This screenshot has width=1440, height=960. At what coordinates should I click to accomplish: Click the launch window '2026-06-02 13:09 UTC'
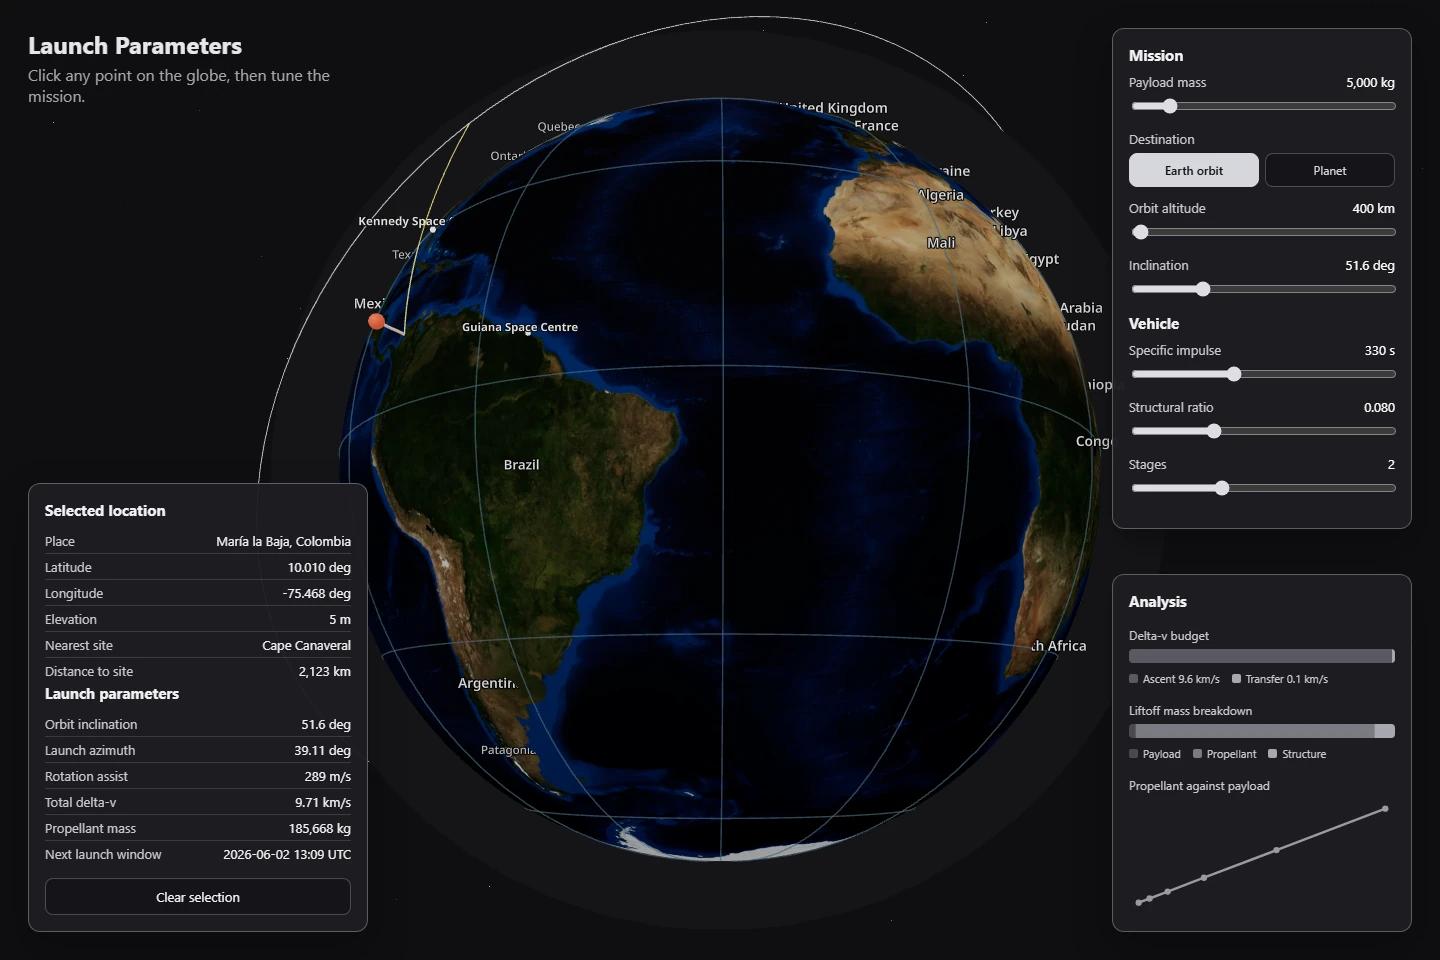pos(287,854)
